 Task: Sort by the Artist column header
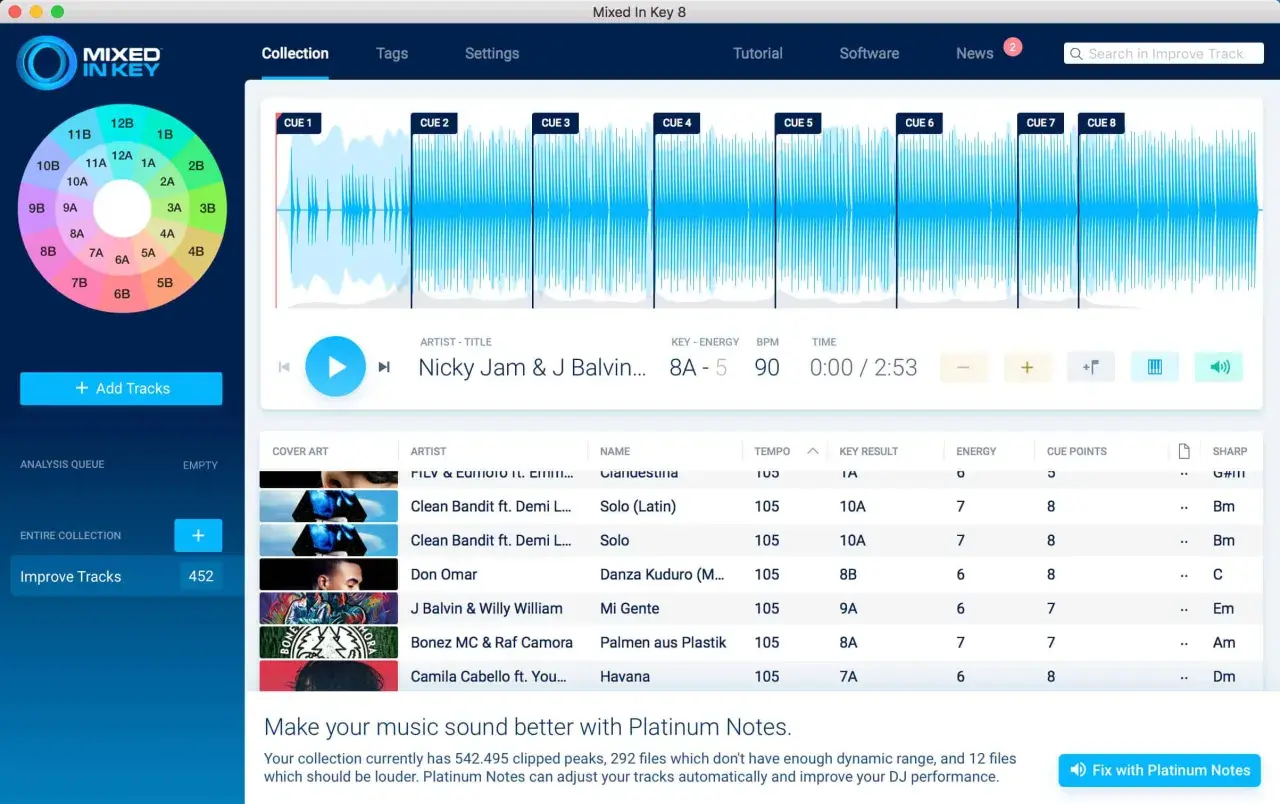click(x=428, y=451)
